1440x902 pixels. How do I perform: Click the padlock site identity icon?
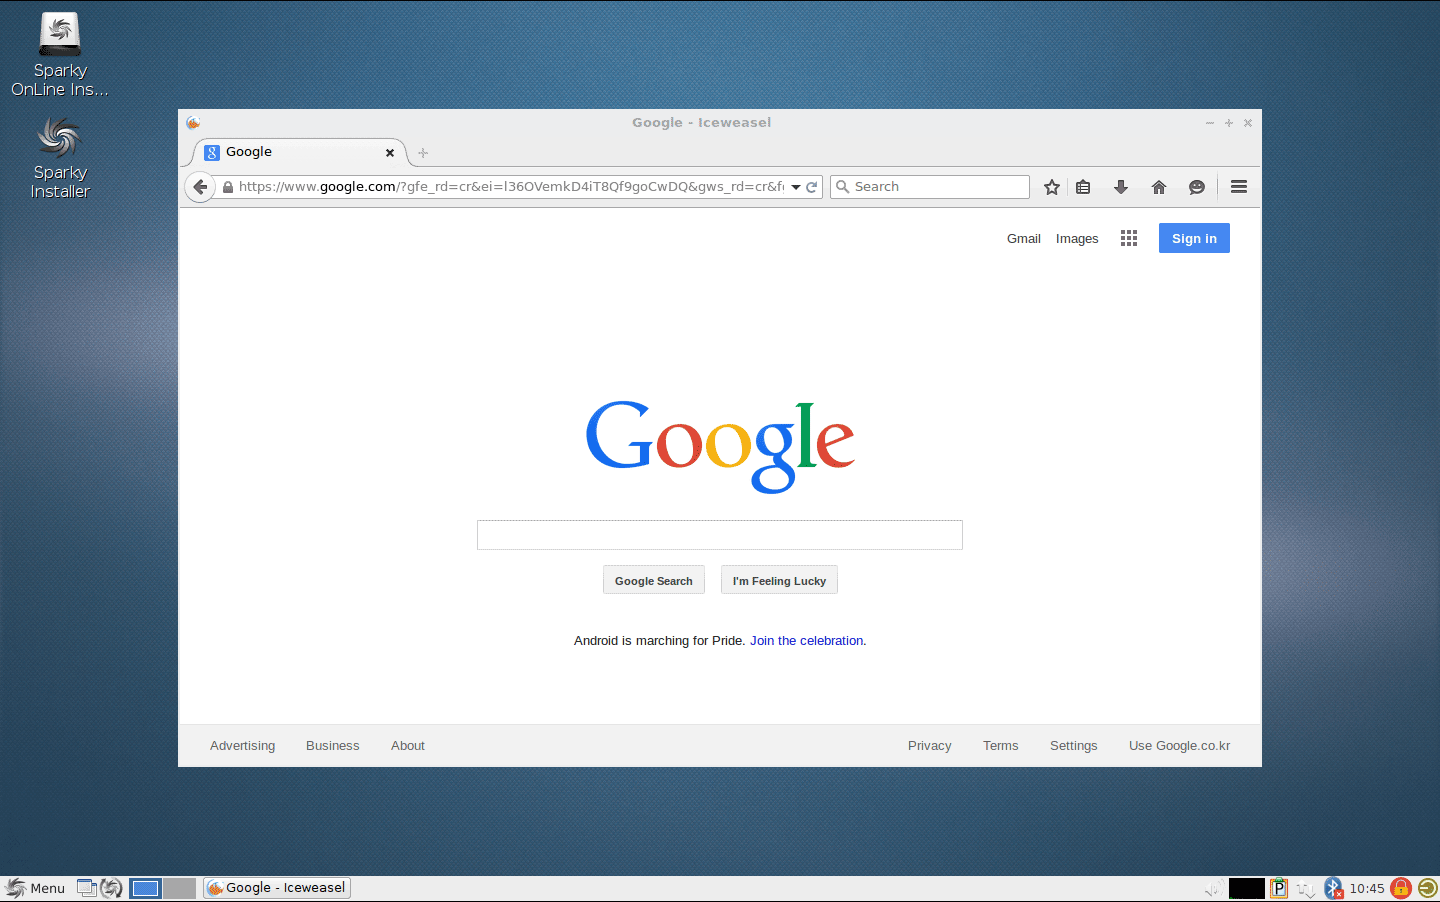tap(228, 187)
